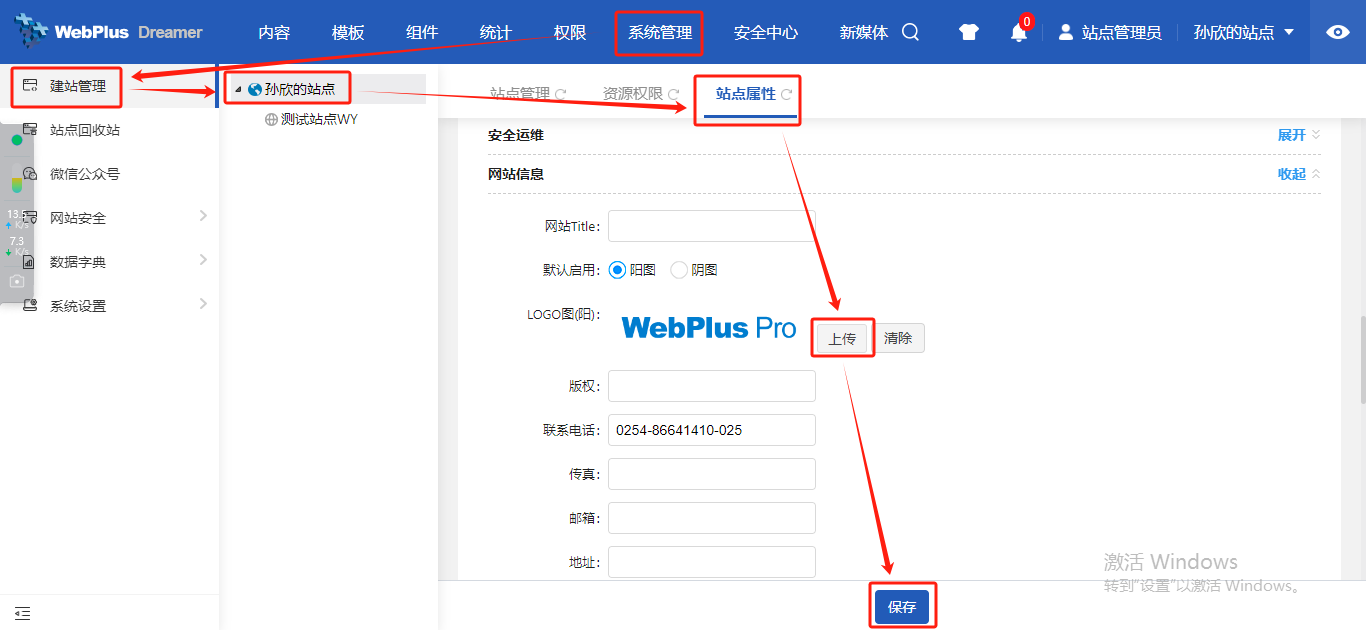Click the 地址 input field
The image size is (1366, 630).
tap(712, 562)
